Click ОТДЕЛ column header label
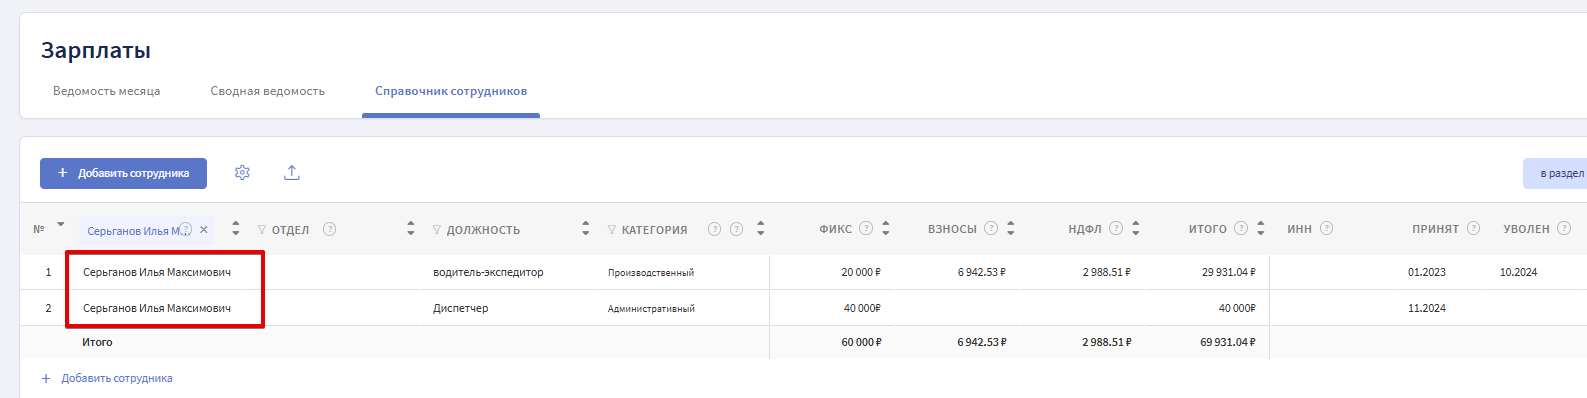This screenshot has height=398, width=1587. point(291,230)
